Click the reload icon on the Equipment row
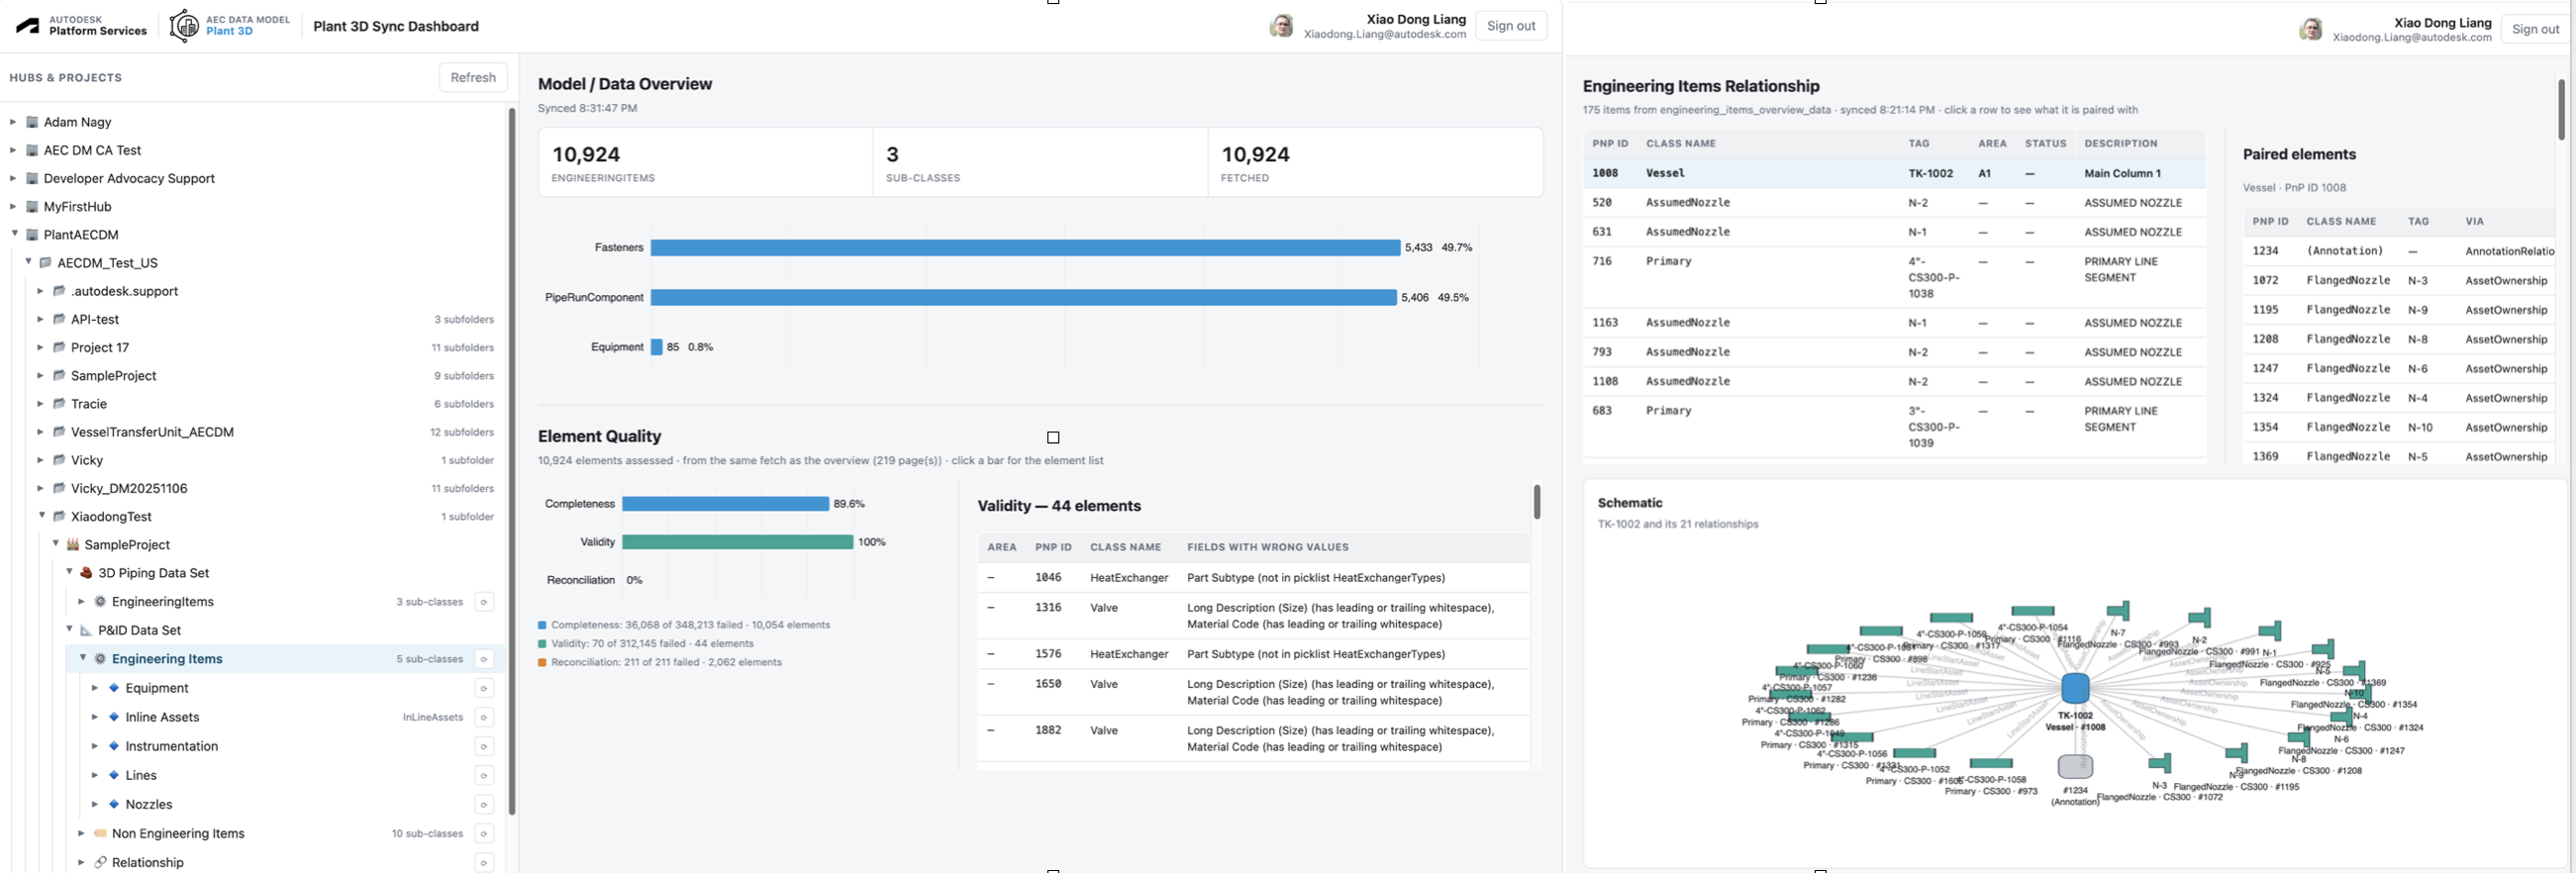Image resolution: width=2576 pixels, height=873 pixels. click(484, 688)
